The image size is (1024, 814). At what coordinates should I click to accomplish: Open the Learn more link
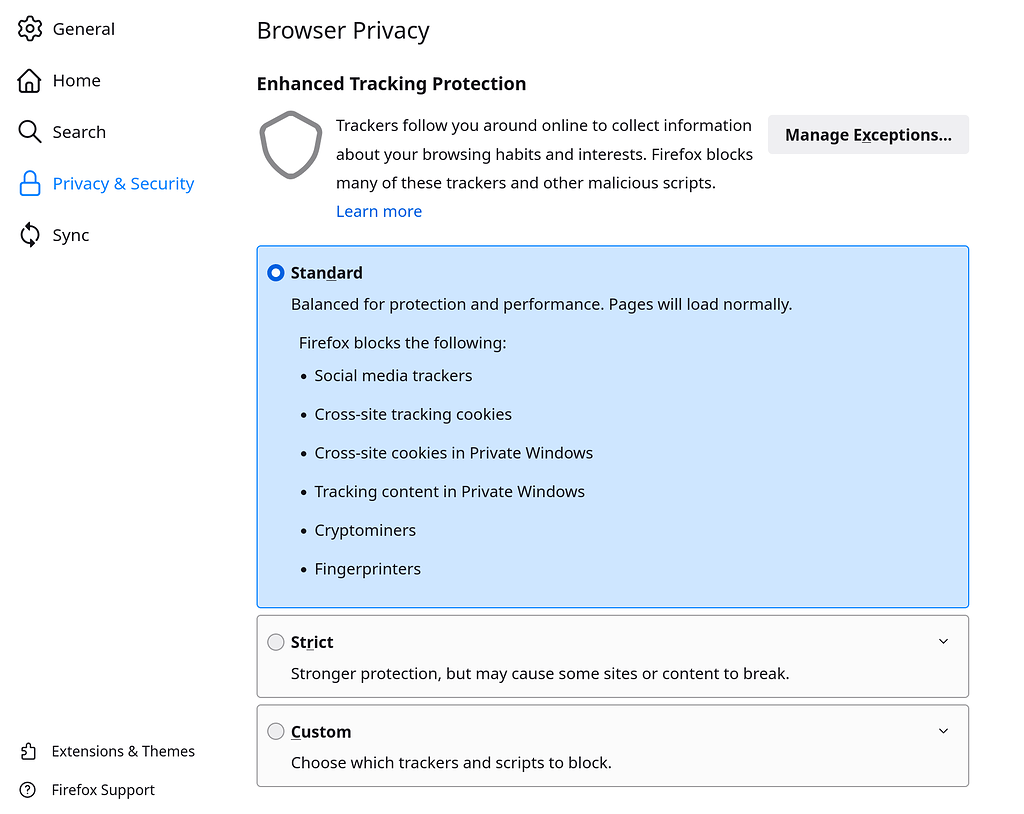[x=379, y=211]
